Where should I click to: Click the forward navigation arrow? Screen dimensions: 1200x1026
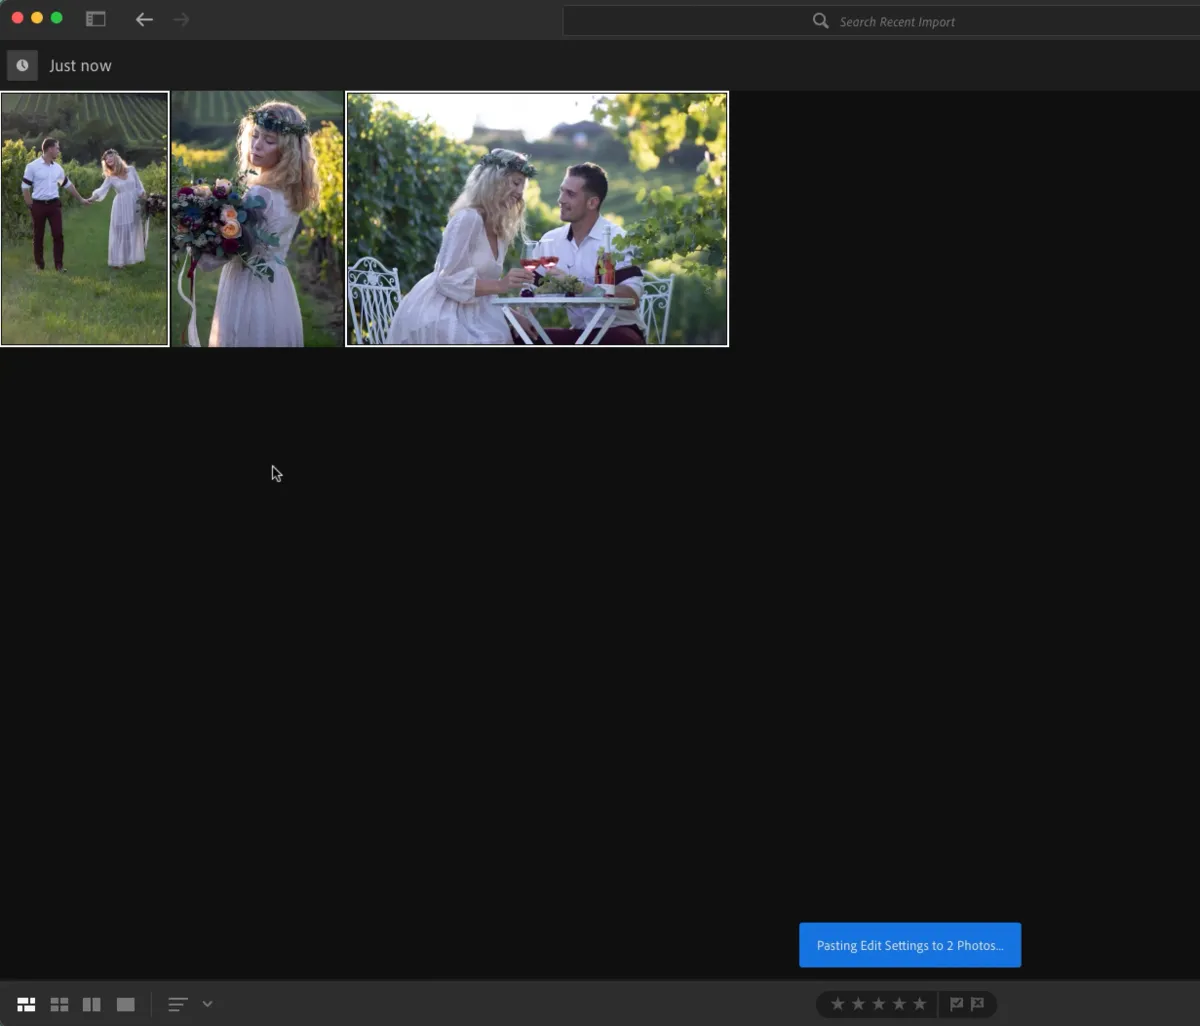tap(181, 19)
